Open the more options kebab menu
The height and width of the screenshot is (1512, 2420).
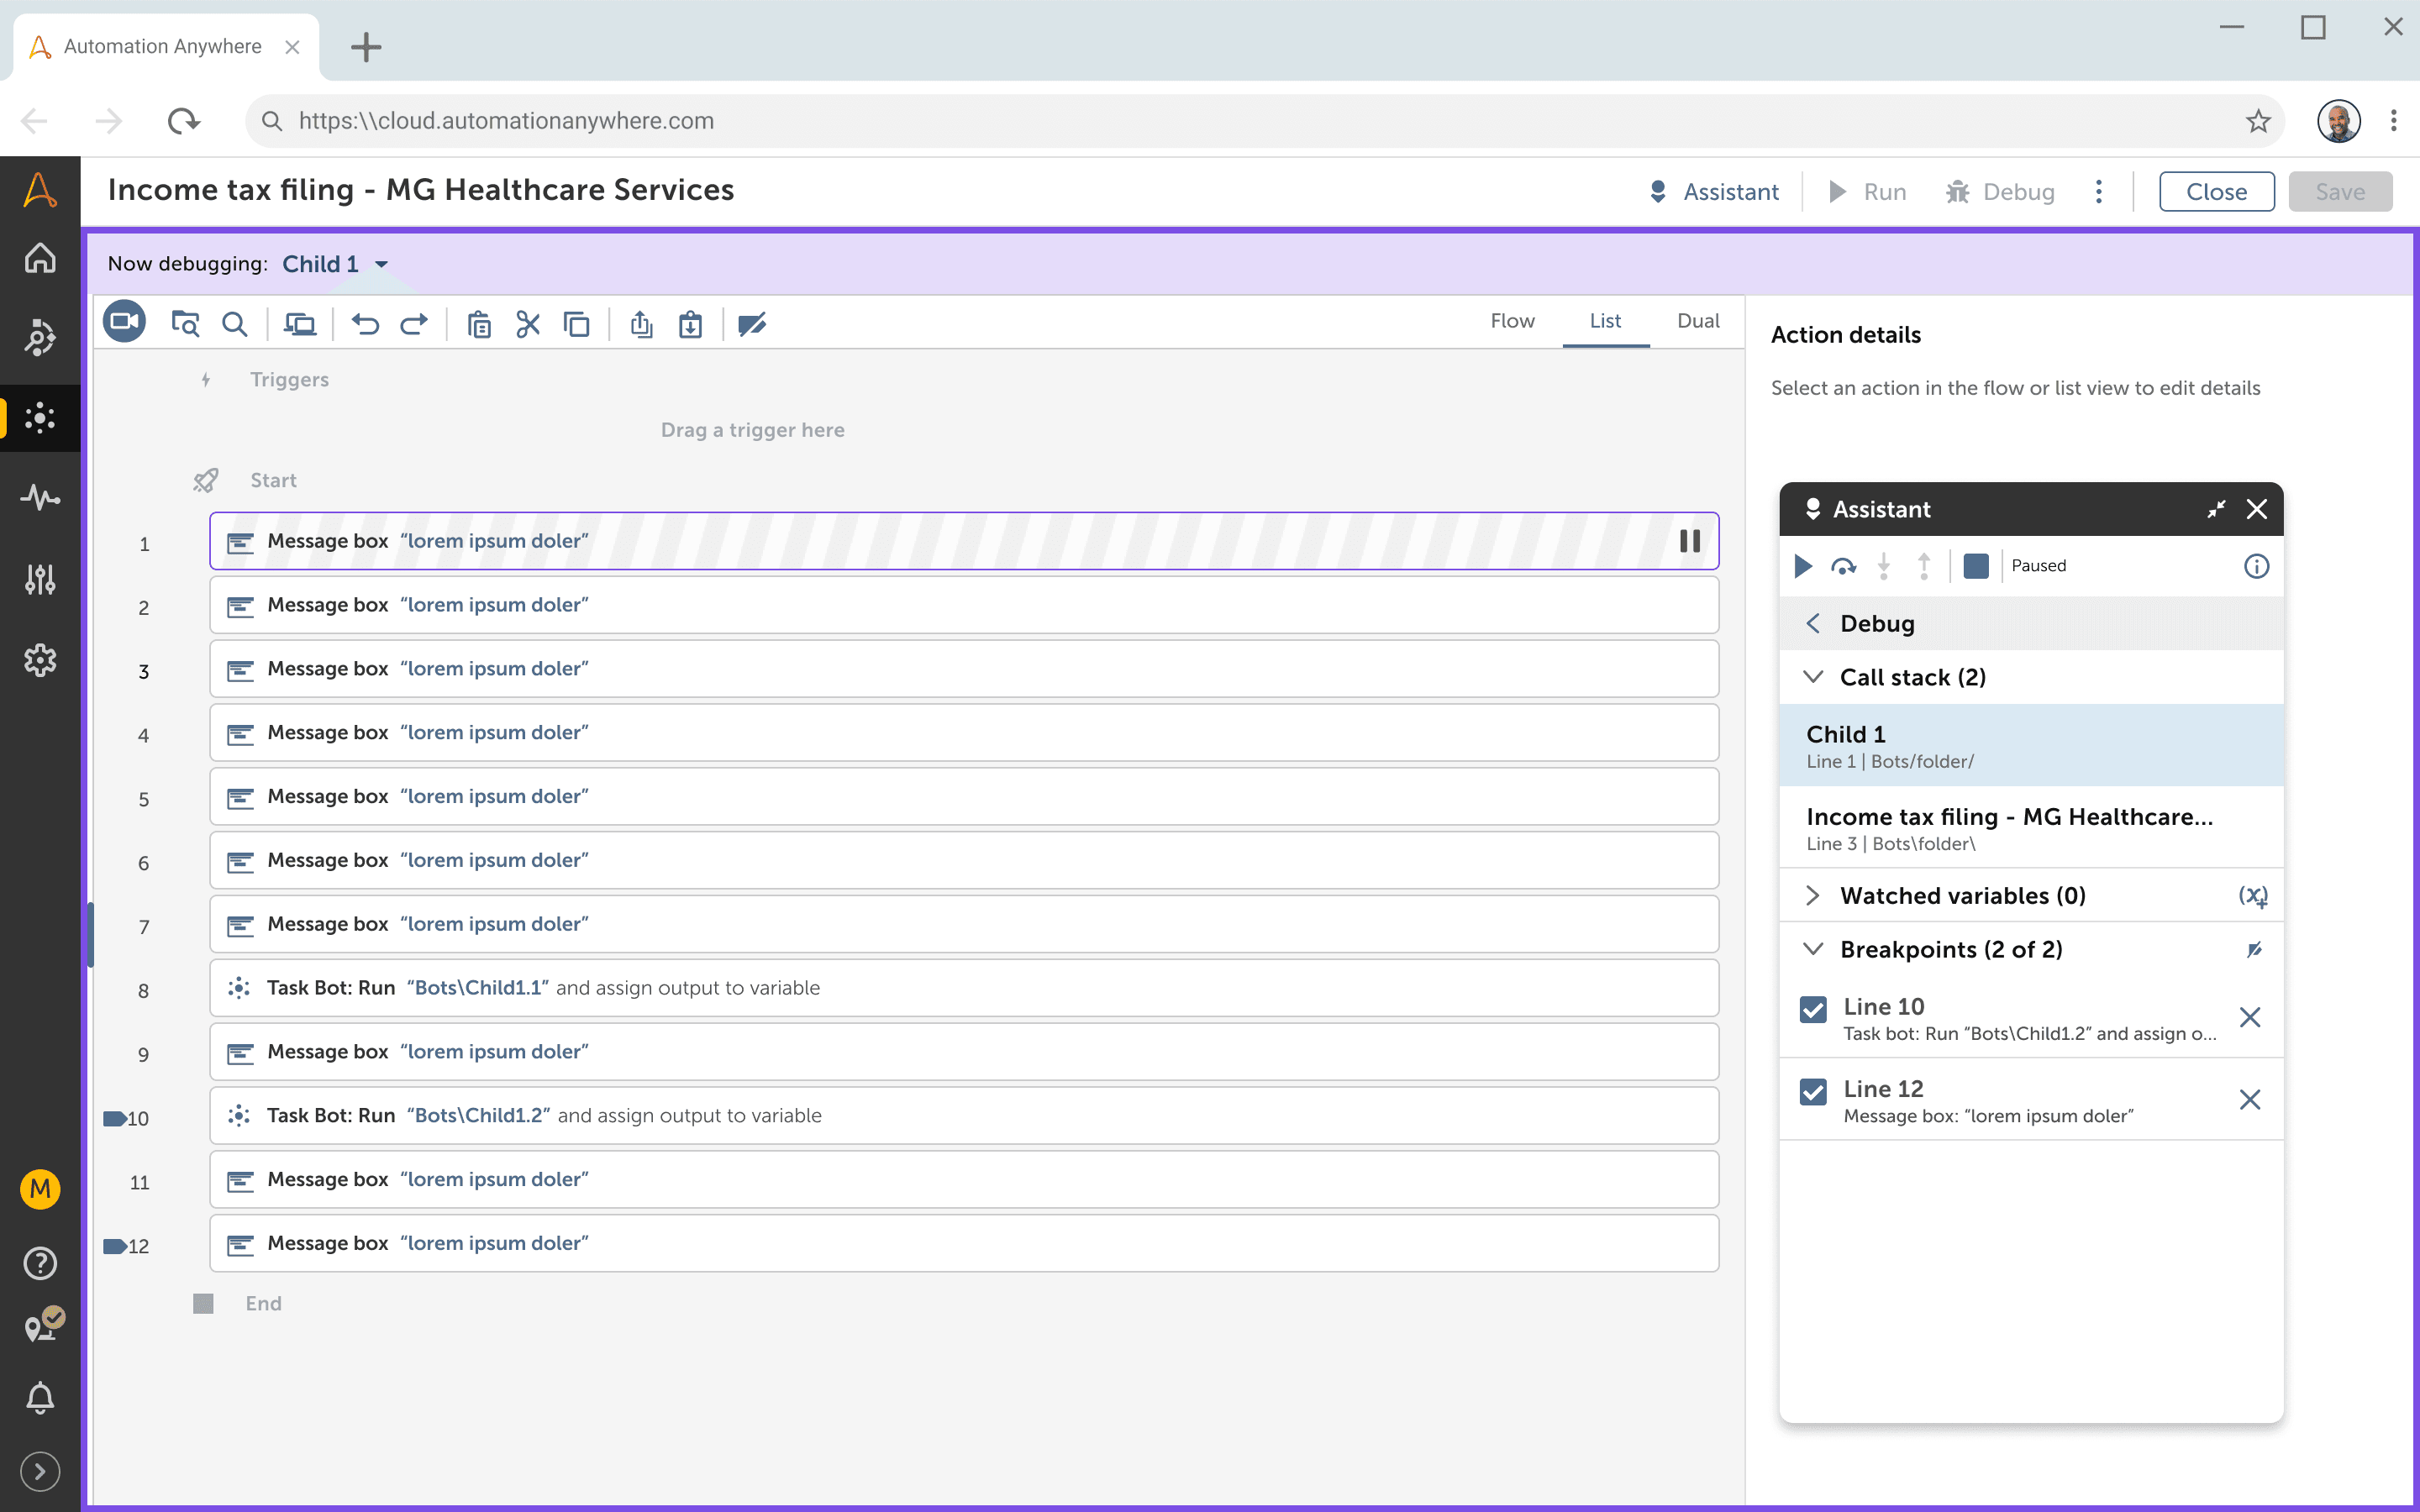2098,192
